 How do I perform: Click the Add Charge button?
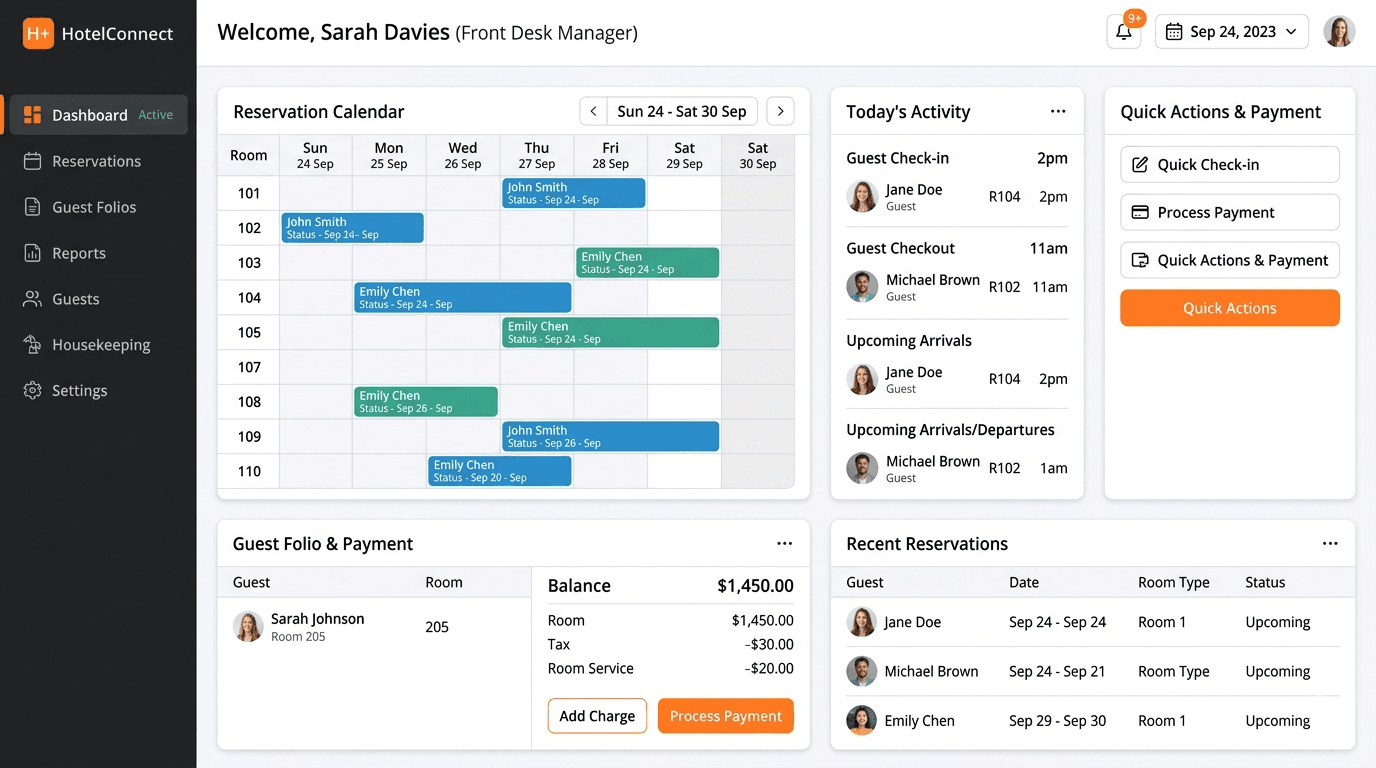[x=597, y=716]
